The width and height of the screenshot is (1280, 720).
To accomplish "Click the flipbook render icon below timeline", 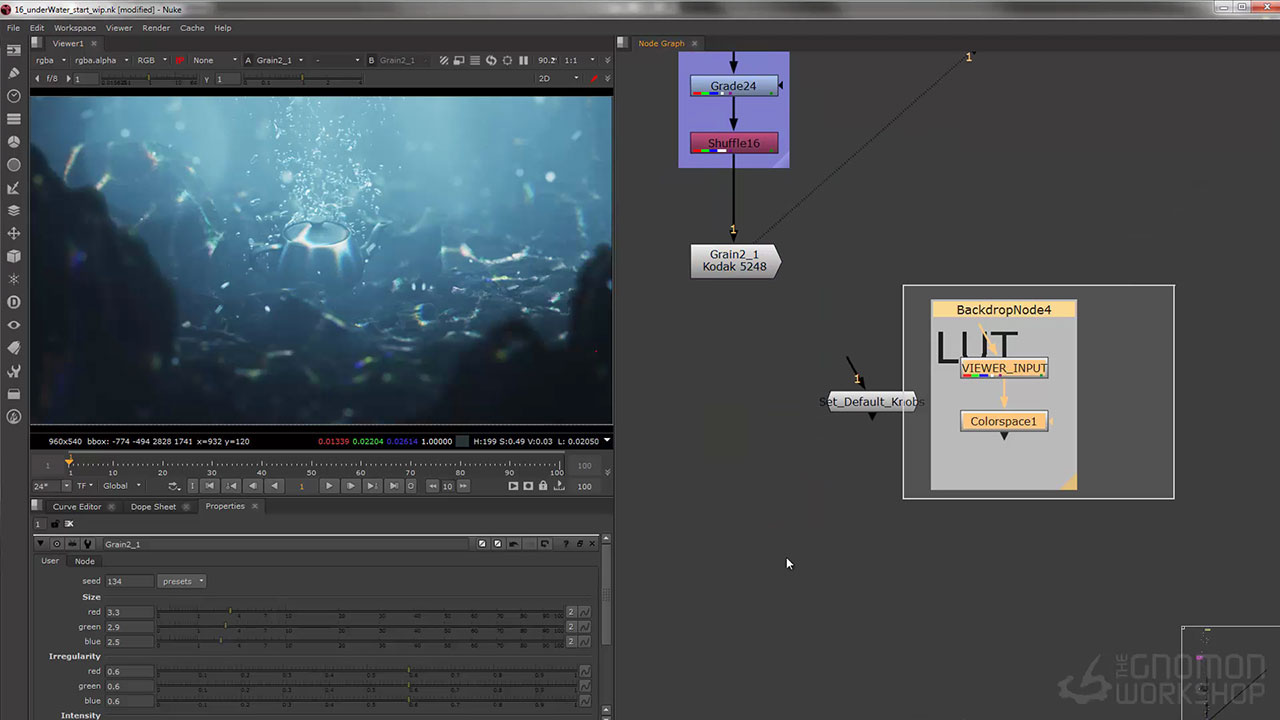I will point(513,486).
